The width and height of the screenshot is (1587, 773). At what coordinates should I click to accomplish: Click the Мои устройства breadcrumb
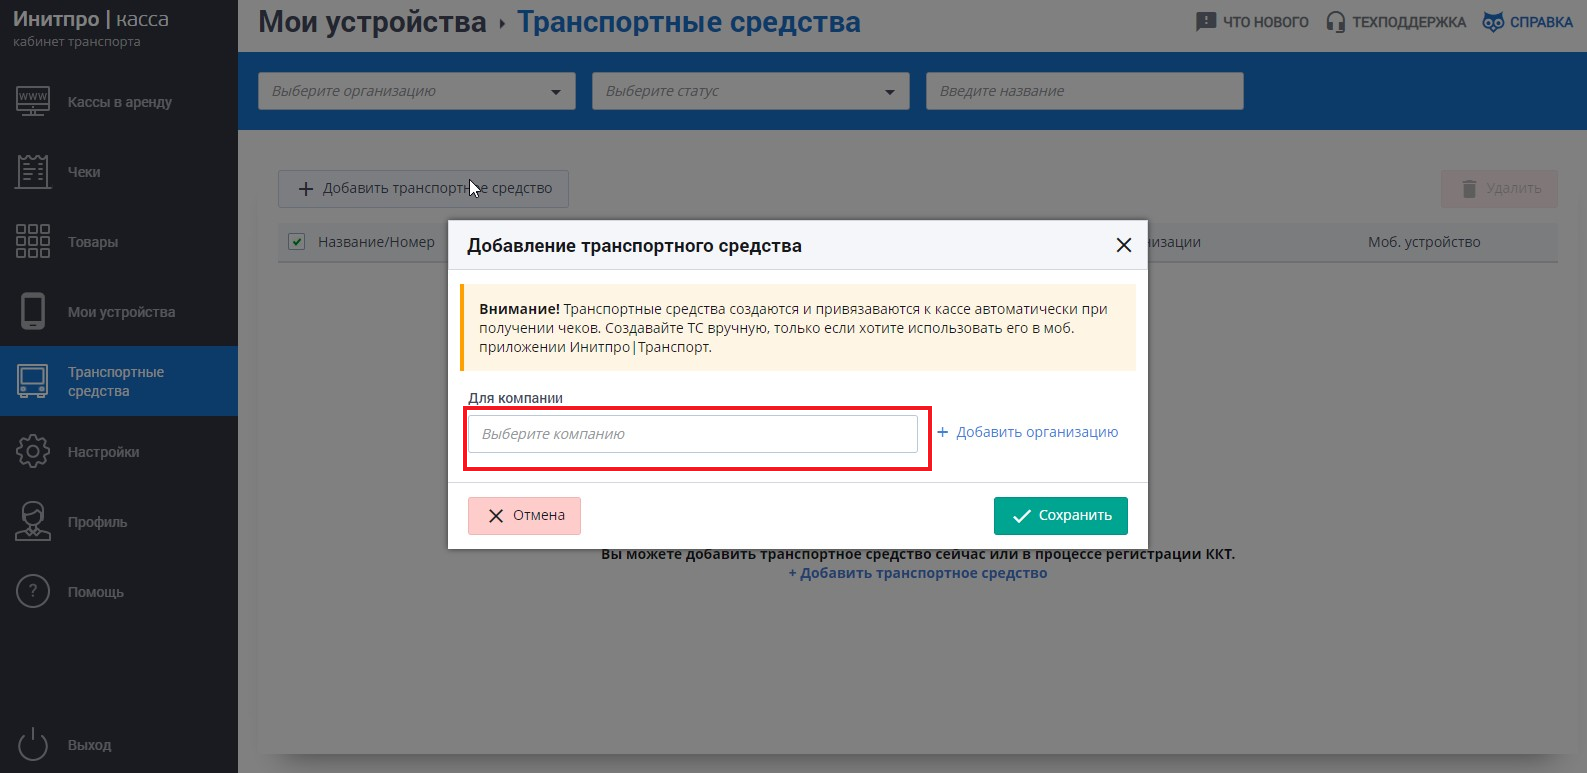point(372,22)
